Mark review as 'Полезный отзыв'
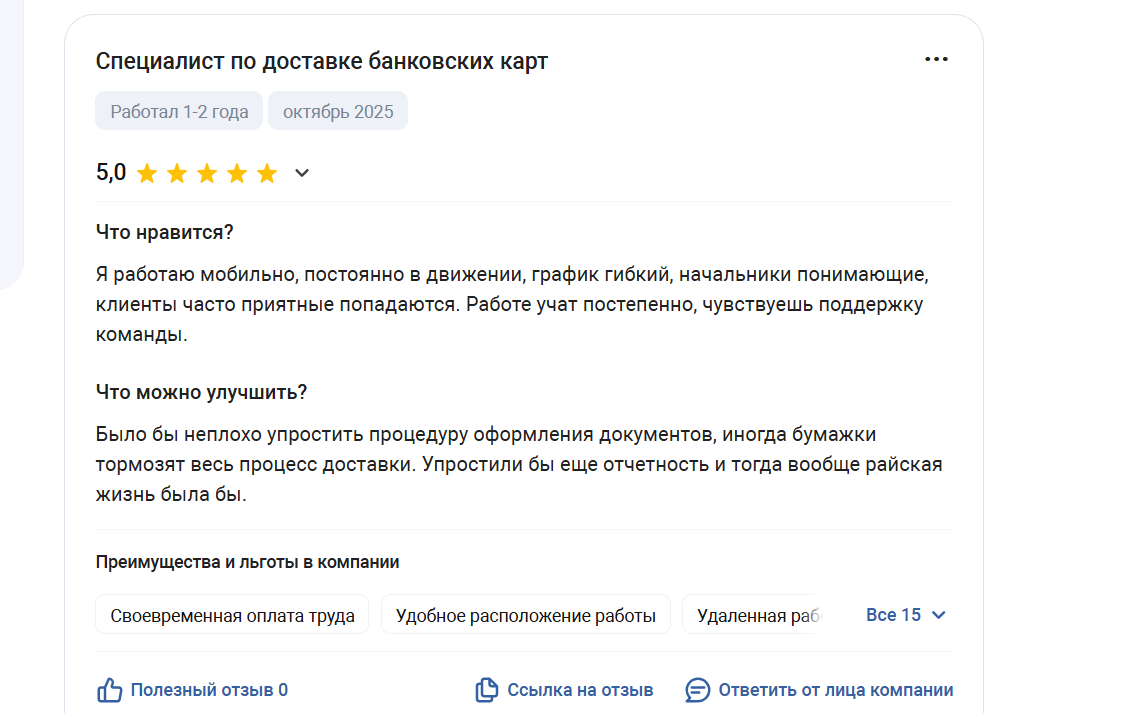The height and width of the screenshot is (713, 1148). click(208, 690)
